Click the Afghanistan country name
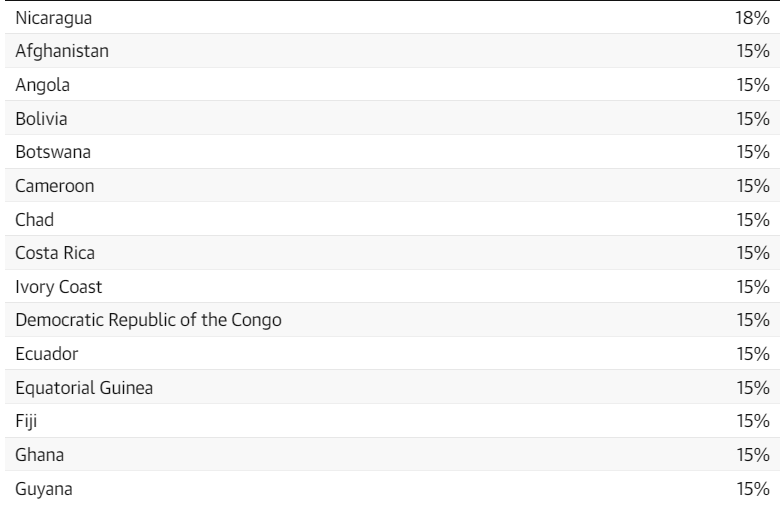The width and height of the screenshot is (783, 513). 62,51
